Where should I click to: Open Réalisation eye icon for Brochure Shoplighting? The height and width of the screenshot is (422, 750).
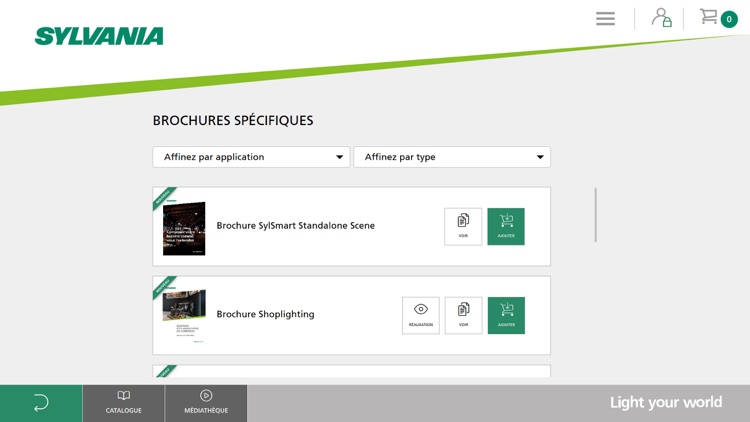(x=420, y=315)
